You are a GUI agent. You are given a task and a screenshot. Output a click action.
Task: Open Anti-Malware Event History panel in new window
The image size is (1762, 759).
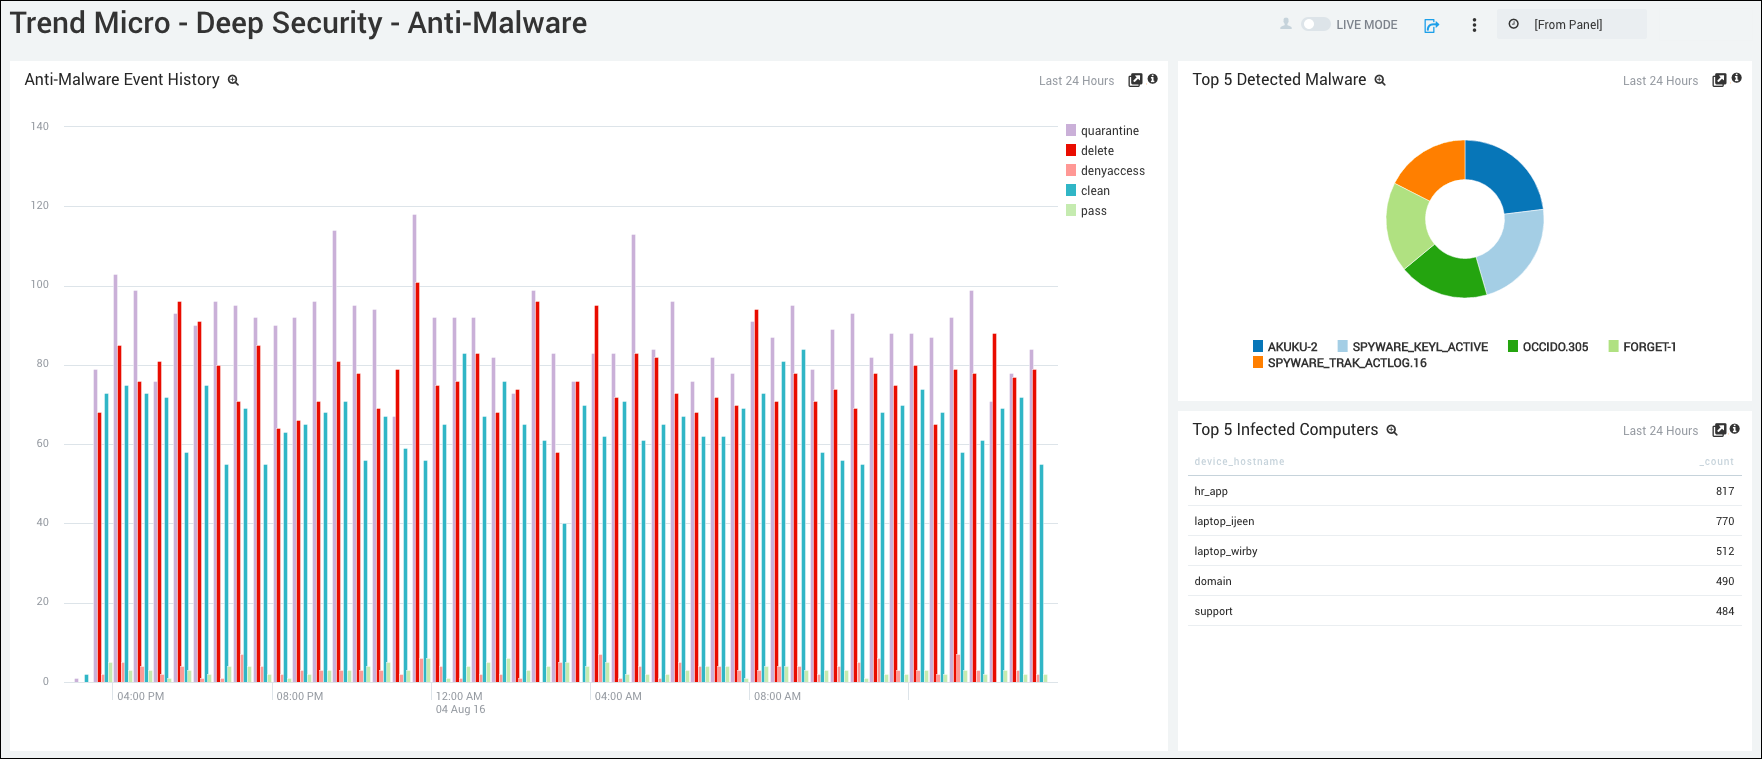(1135, 80)
